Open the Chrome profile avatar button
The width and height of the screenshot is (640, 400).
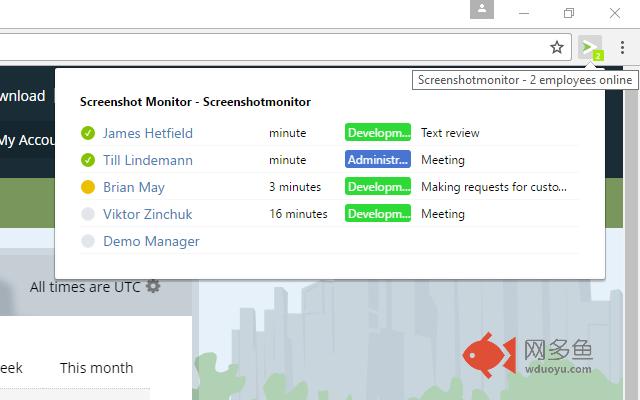click(x=482, y=9)
